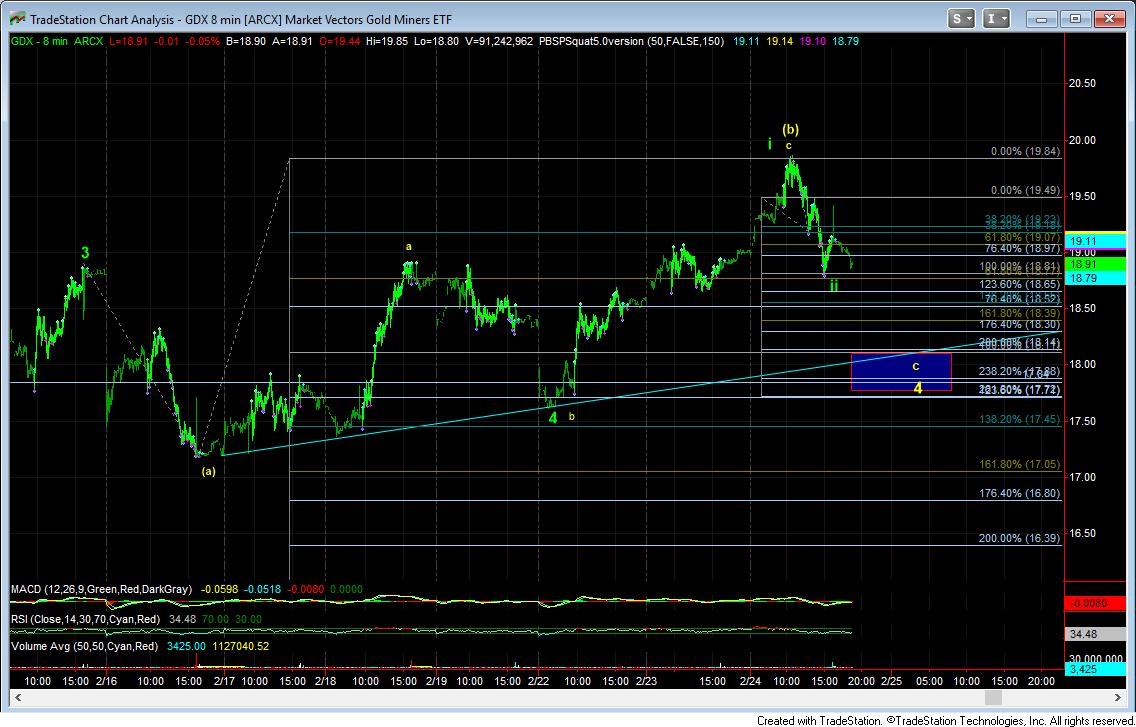The height and width of the screenshot is (727, 1136).
Task: Click the "GDX - 8 min" symbol label
Action: (x=39, y=41)
